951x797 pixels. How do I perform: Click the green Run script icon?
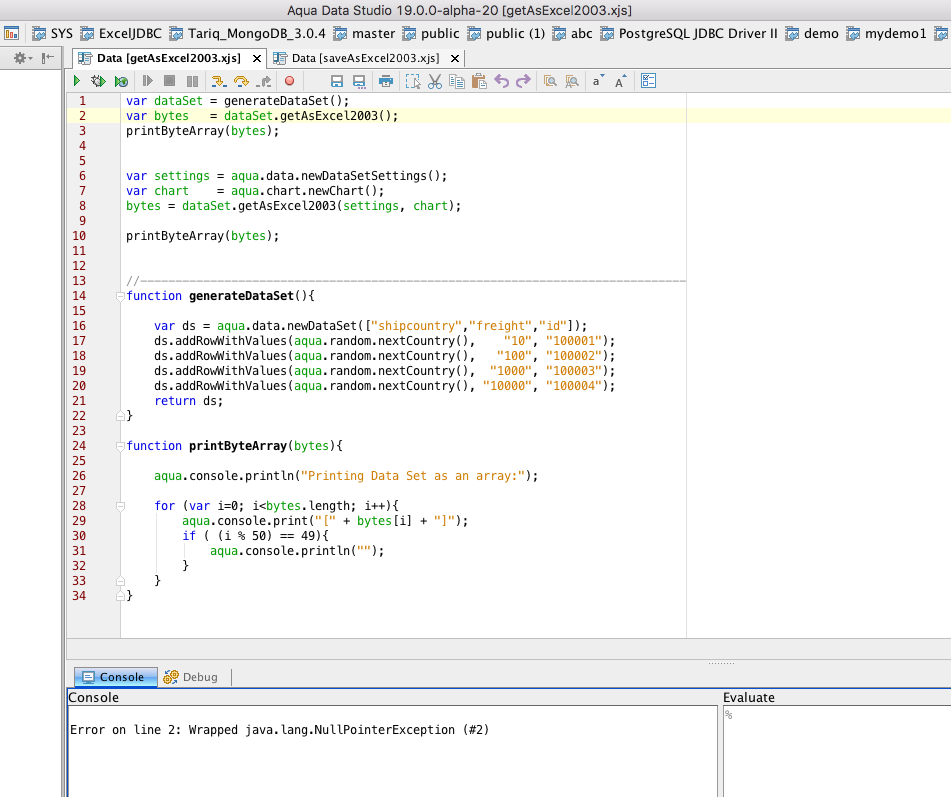(x=77, y=81)
